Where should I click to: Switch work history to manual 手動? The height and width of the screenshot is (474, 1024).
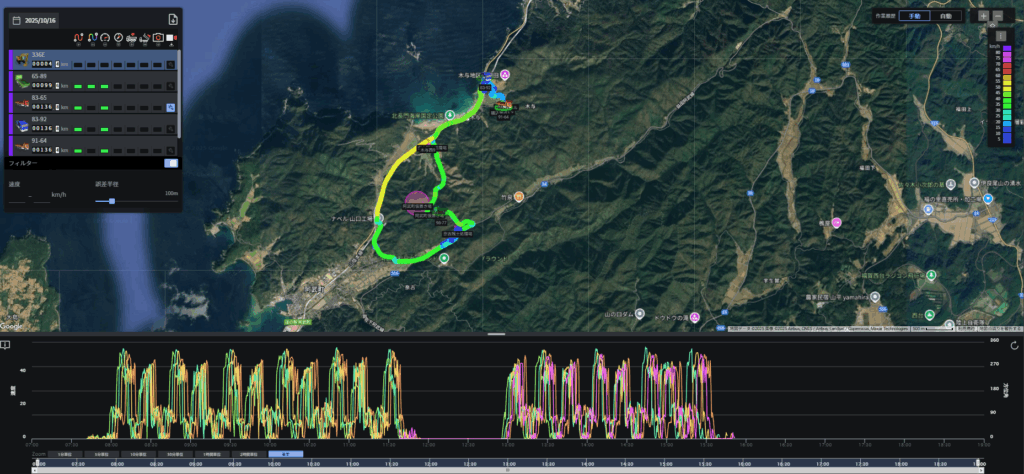point(913,16)
